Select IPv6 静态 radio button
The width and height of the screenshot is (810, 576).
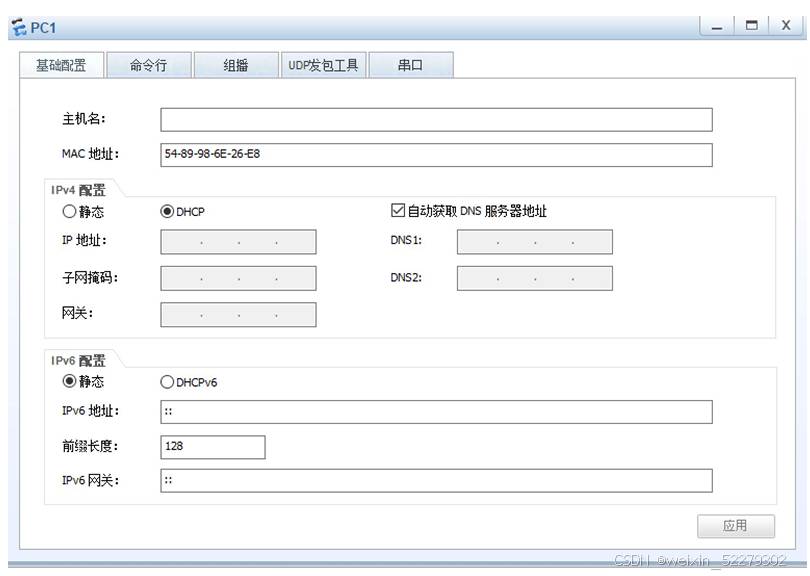pyautogui.click(x=69, y=381)
